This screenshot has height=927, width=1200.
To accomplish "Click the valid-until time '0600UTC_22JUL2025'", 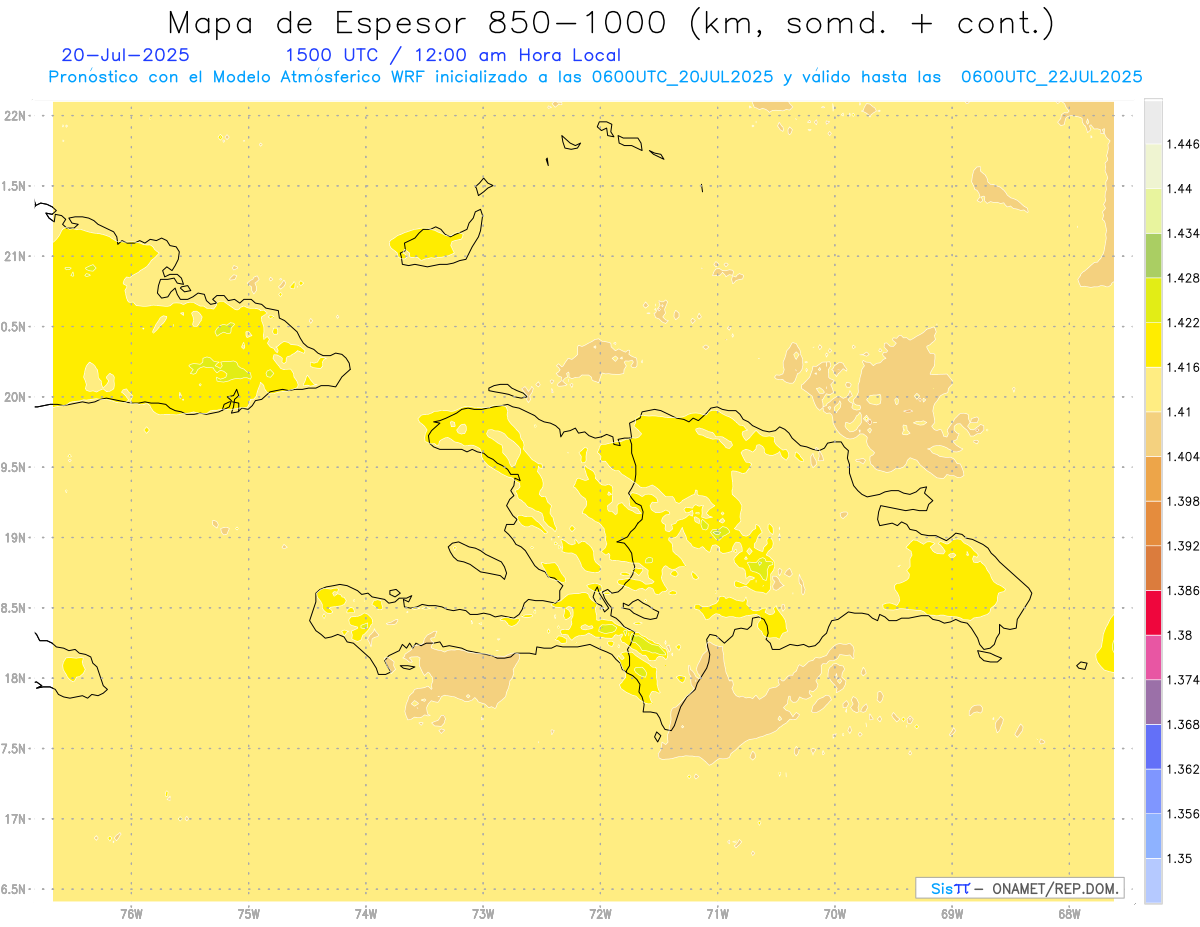I will 1051,77.
